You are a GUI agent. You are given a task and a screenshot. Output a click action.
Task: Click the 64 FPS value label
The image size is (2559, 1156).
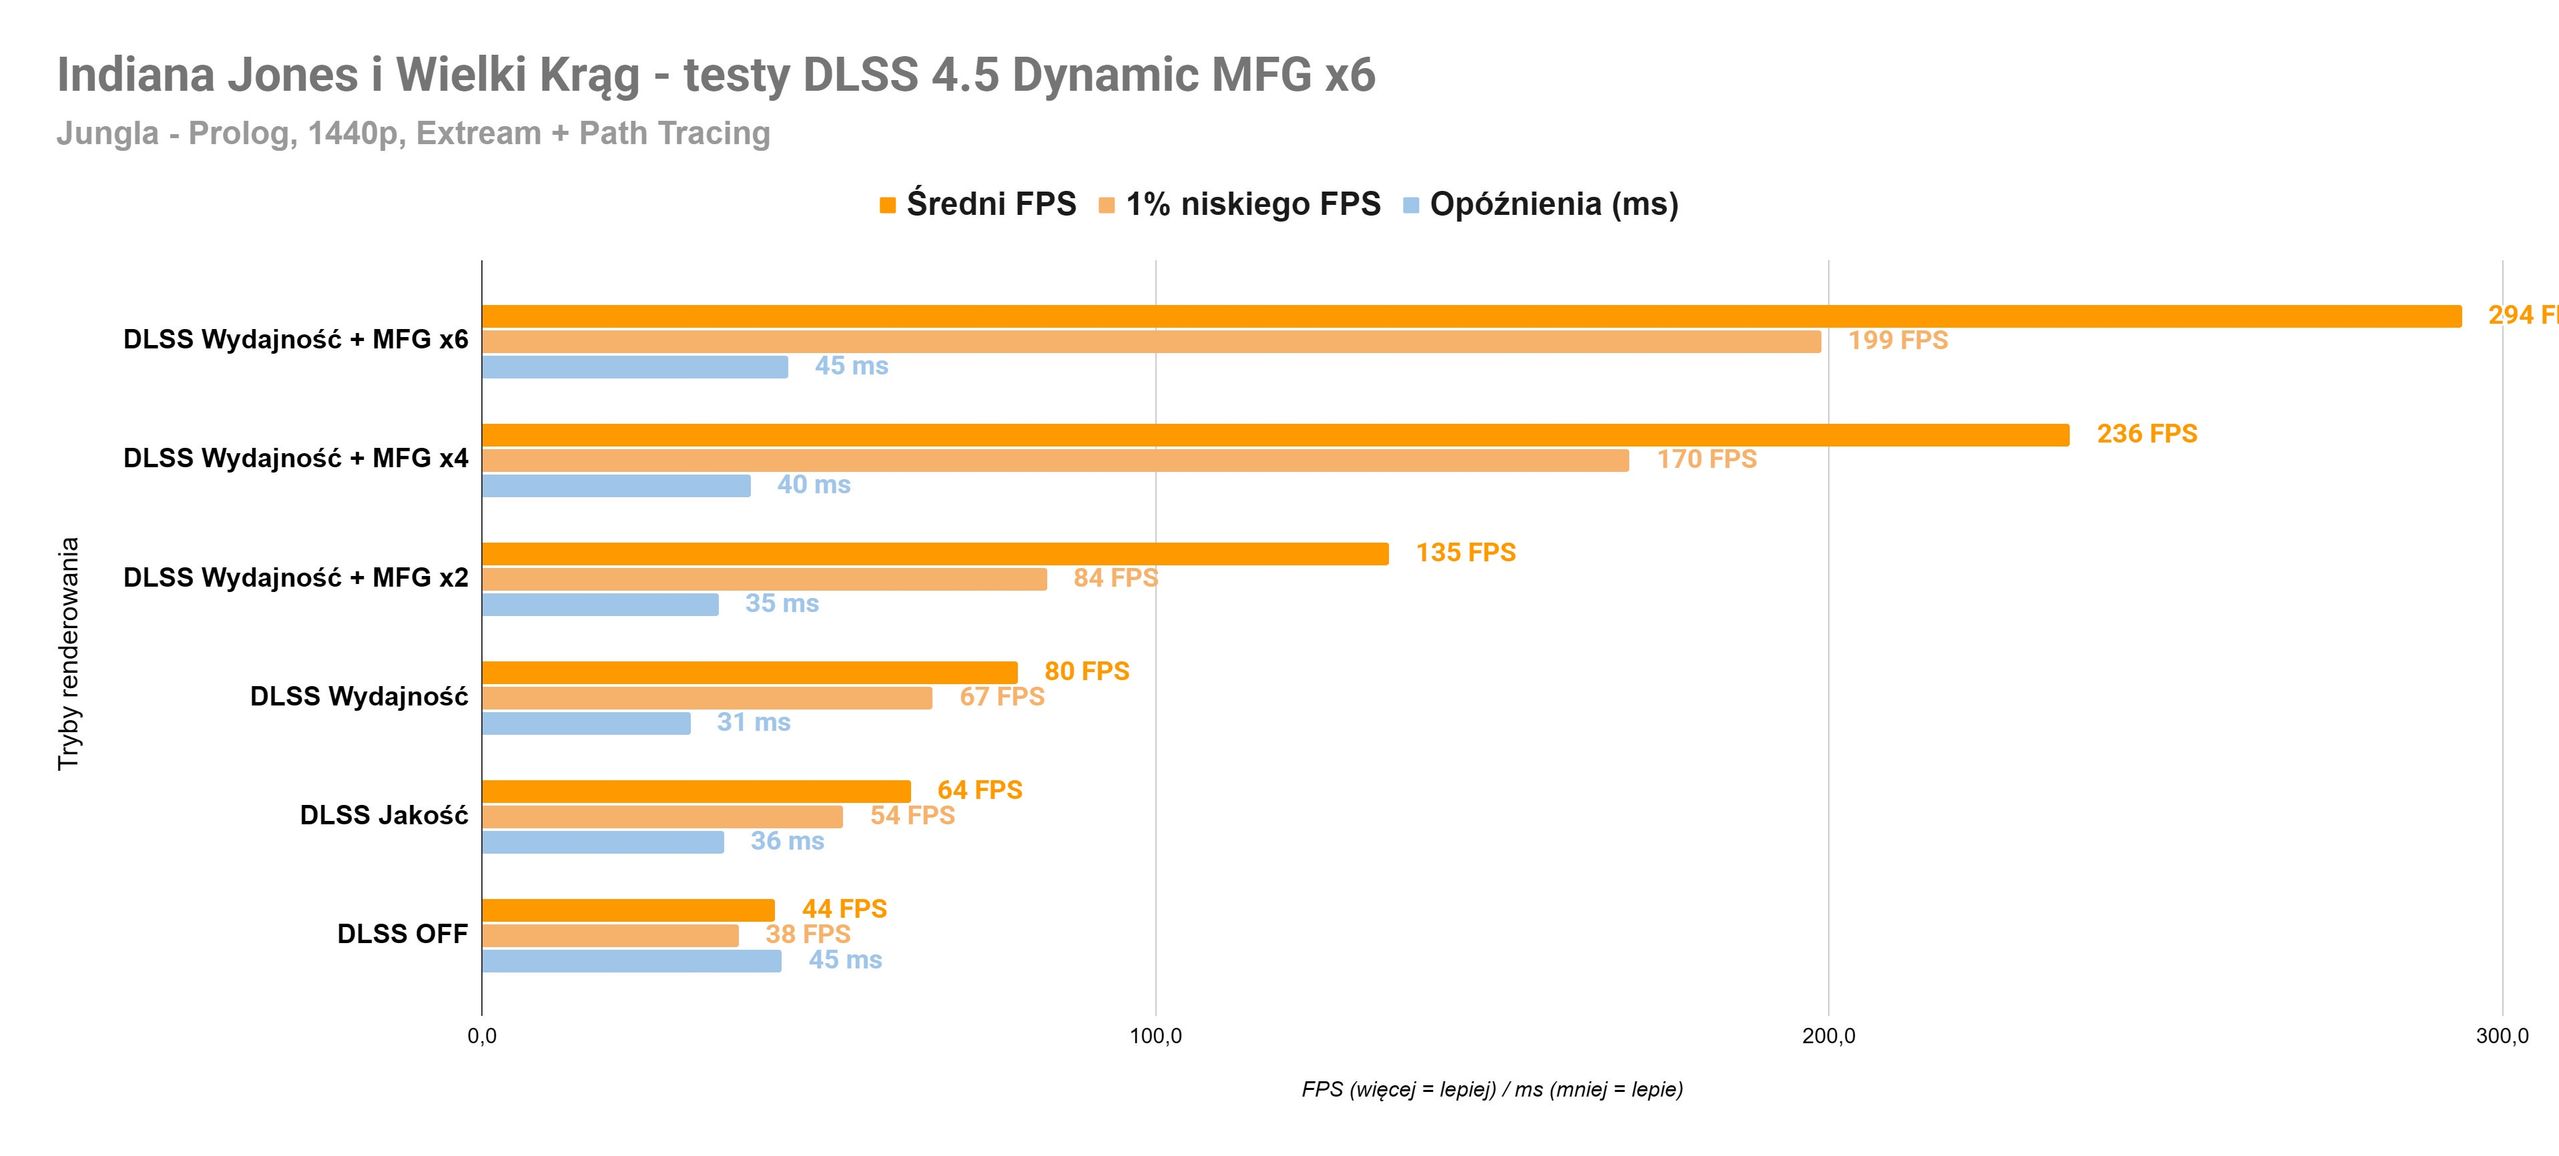point(980,791)
